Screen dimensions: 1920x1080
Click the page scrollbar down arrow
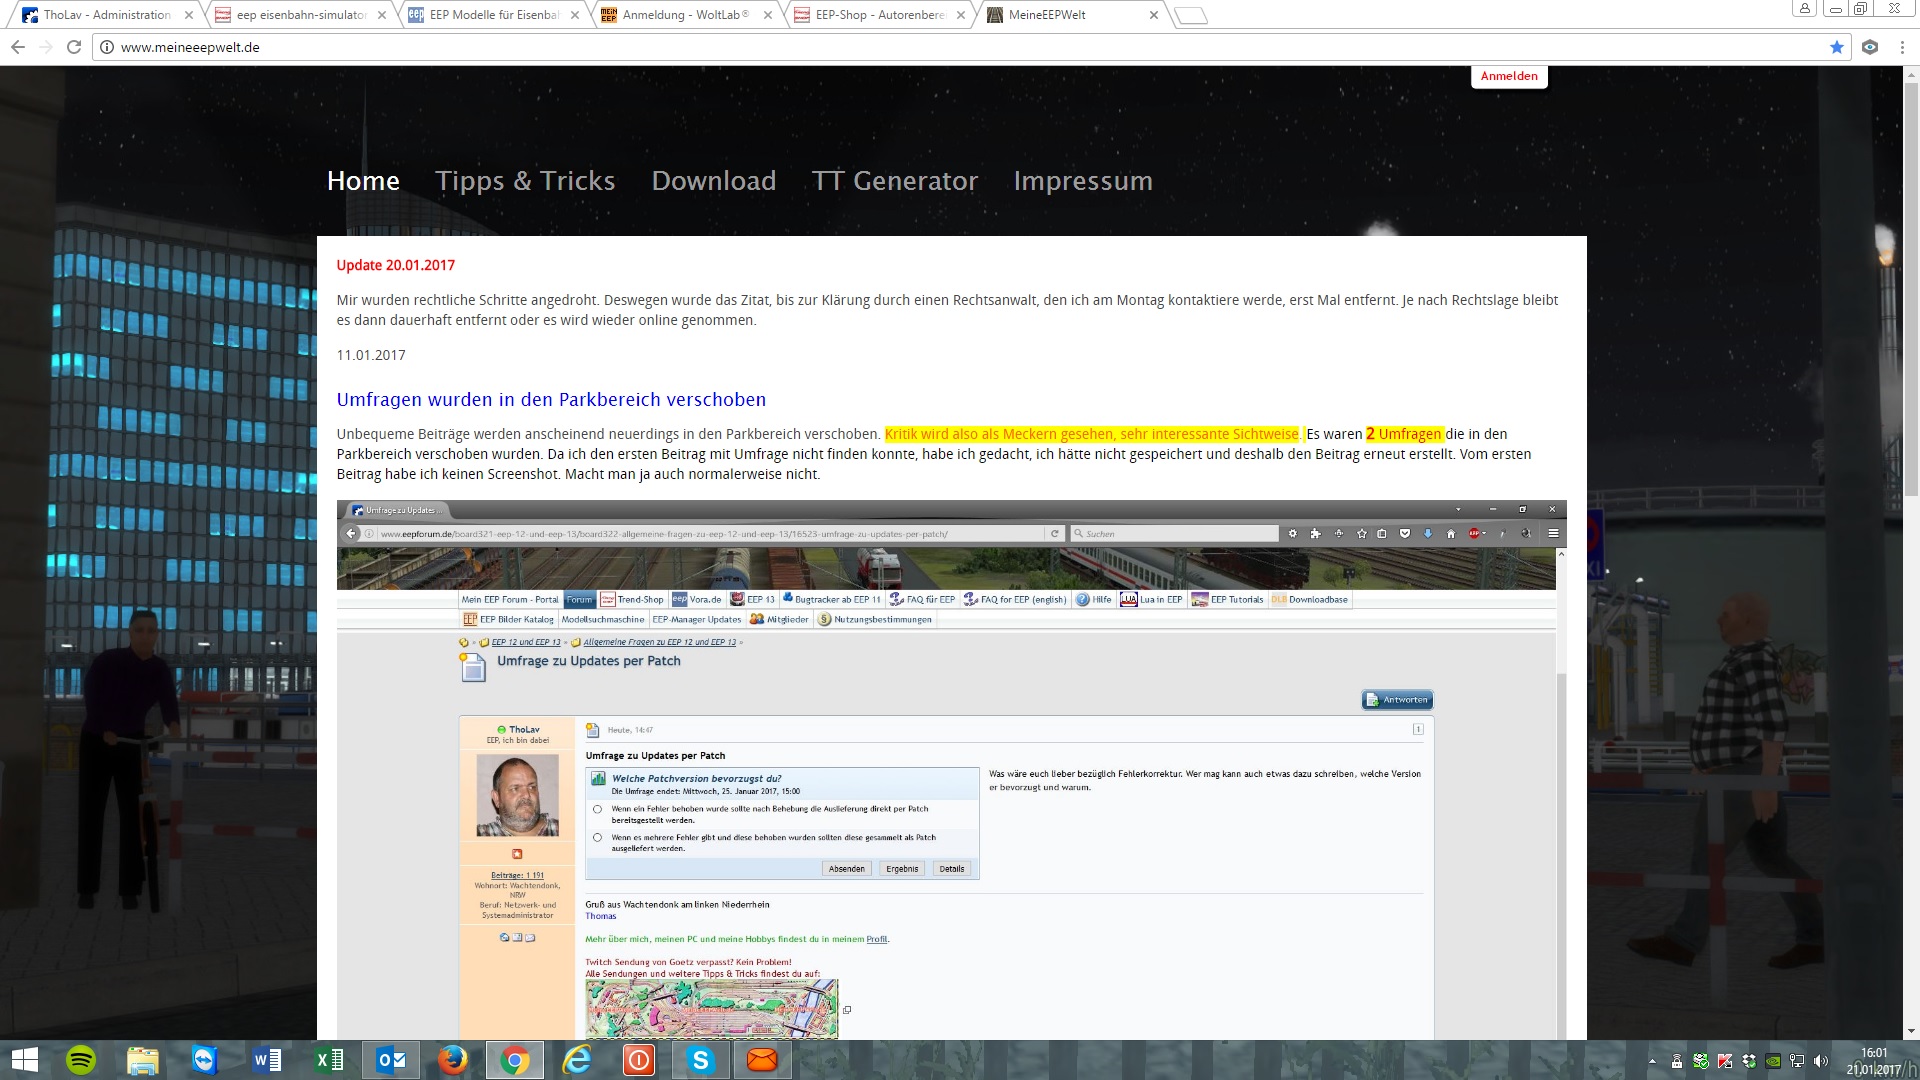(1911, 1031)
